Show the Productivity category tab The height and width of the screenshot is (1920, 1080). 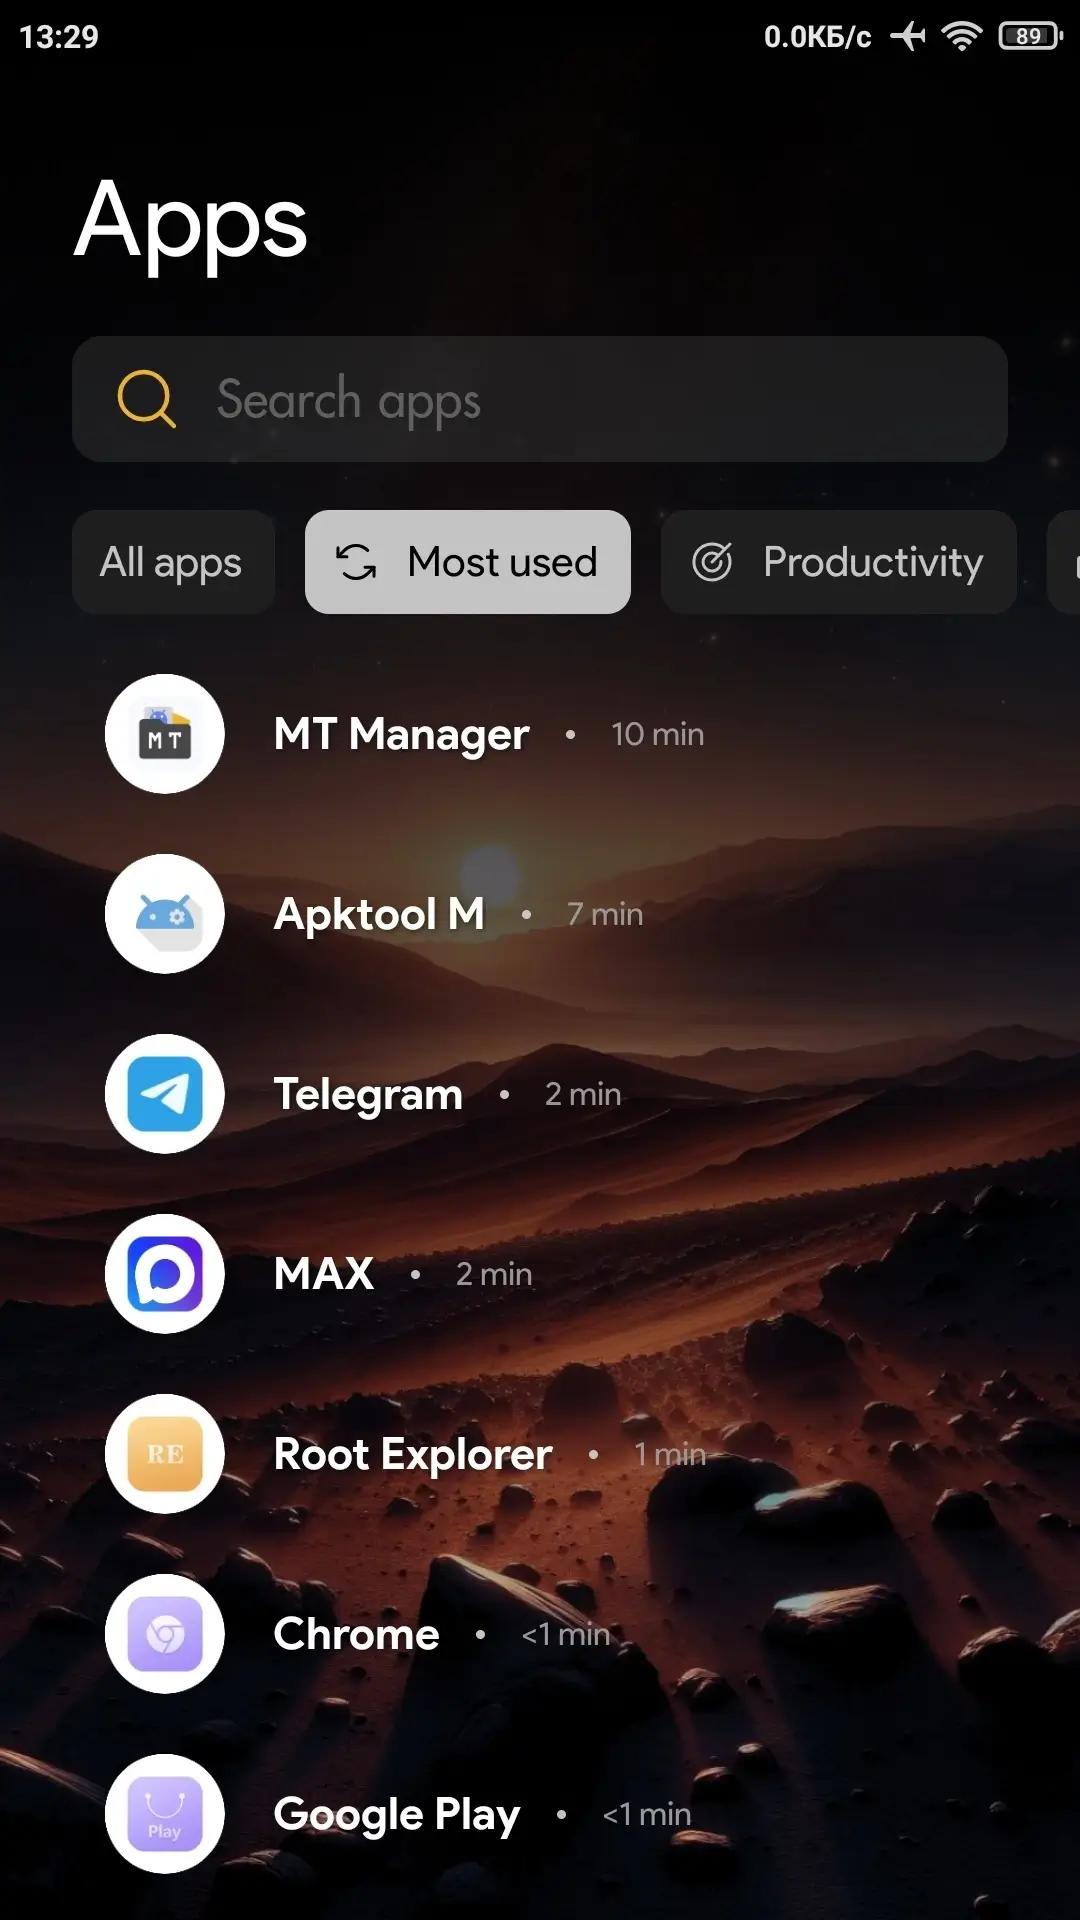[838, 562]
